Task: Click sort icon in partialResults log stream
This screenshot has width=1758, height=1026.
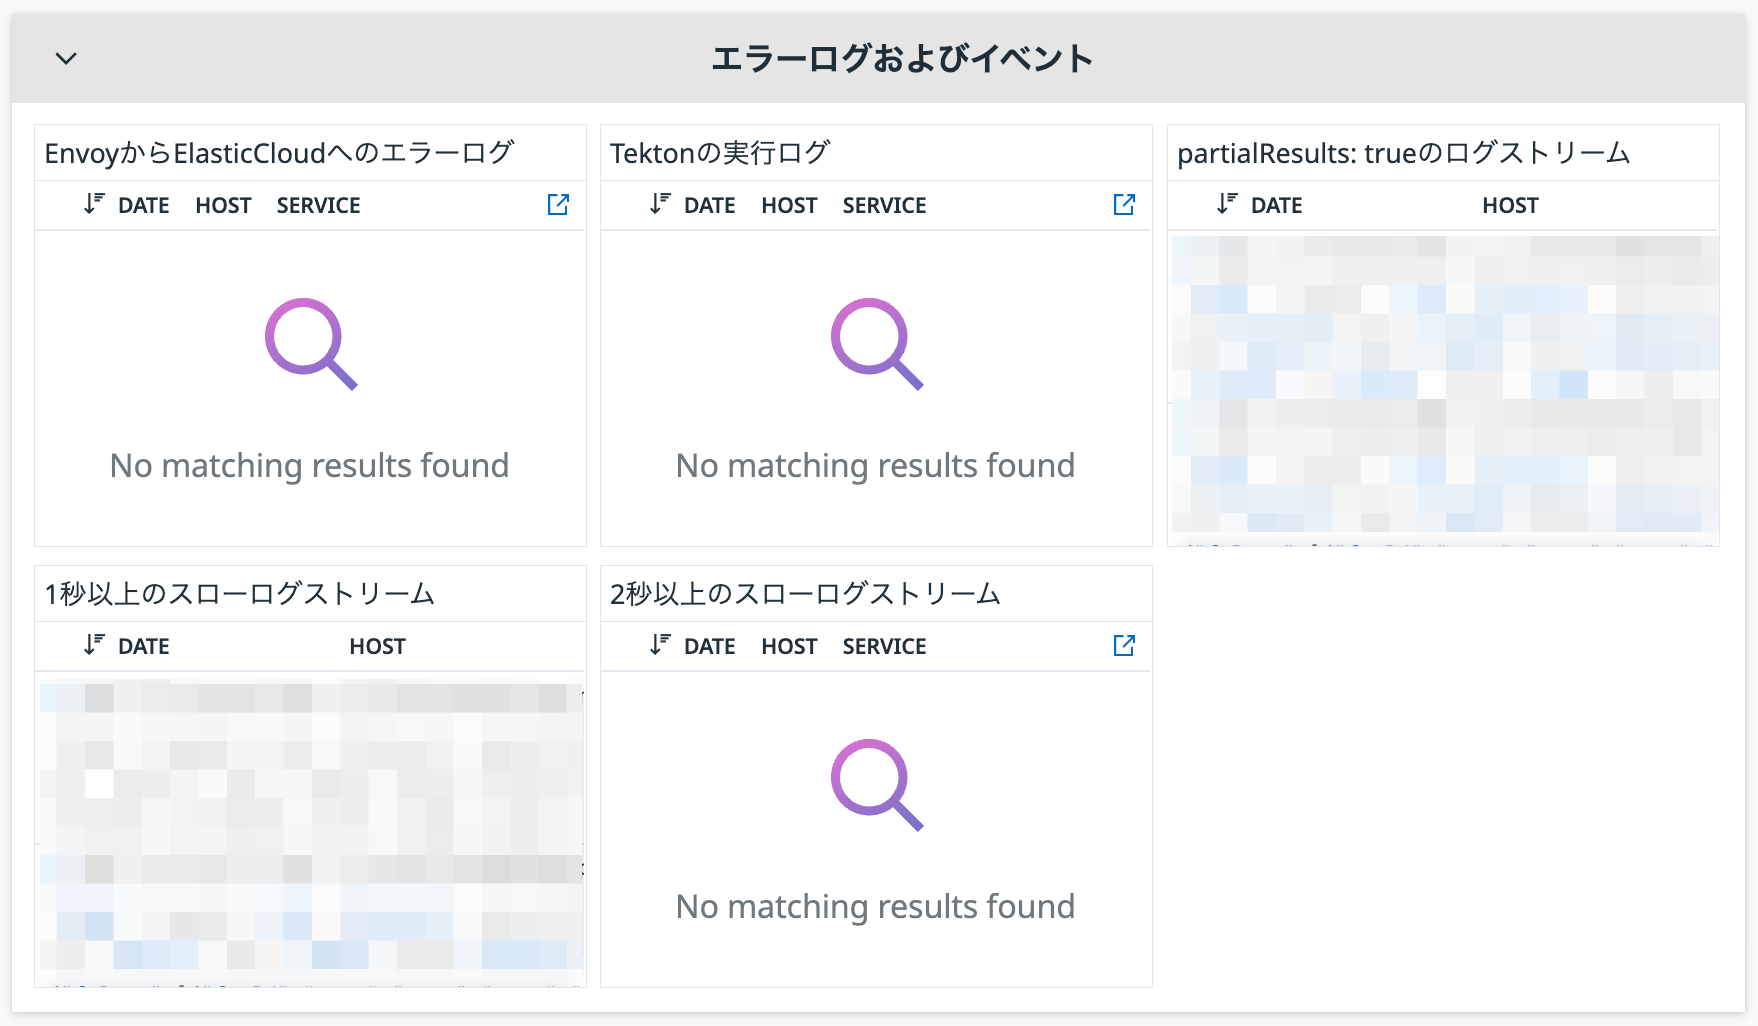Action: tap(1227, 204)
